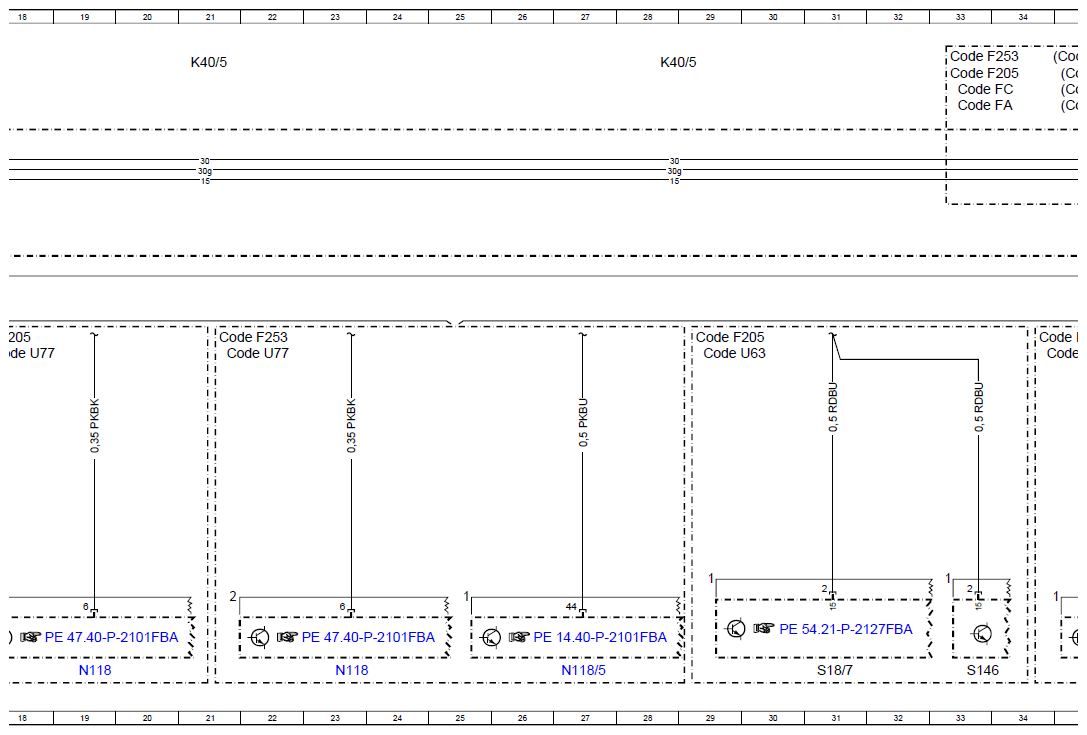Click the Code FA label

tap(985, 105)
